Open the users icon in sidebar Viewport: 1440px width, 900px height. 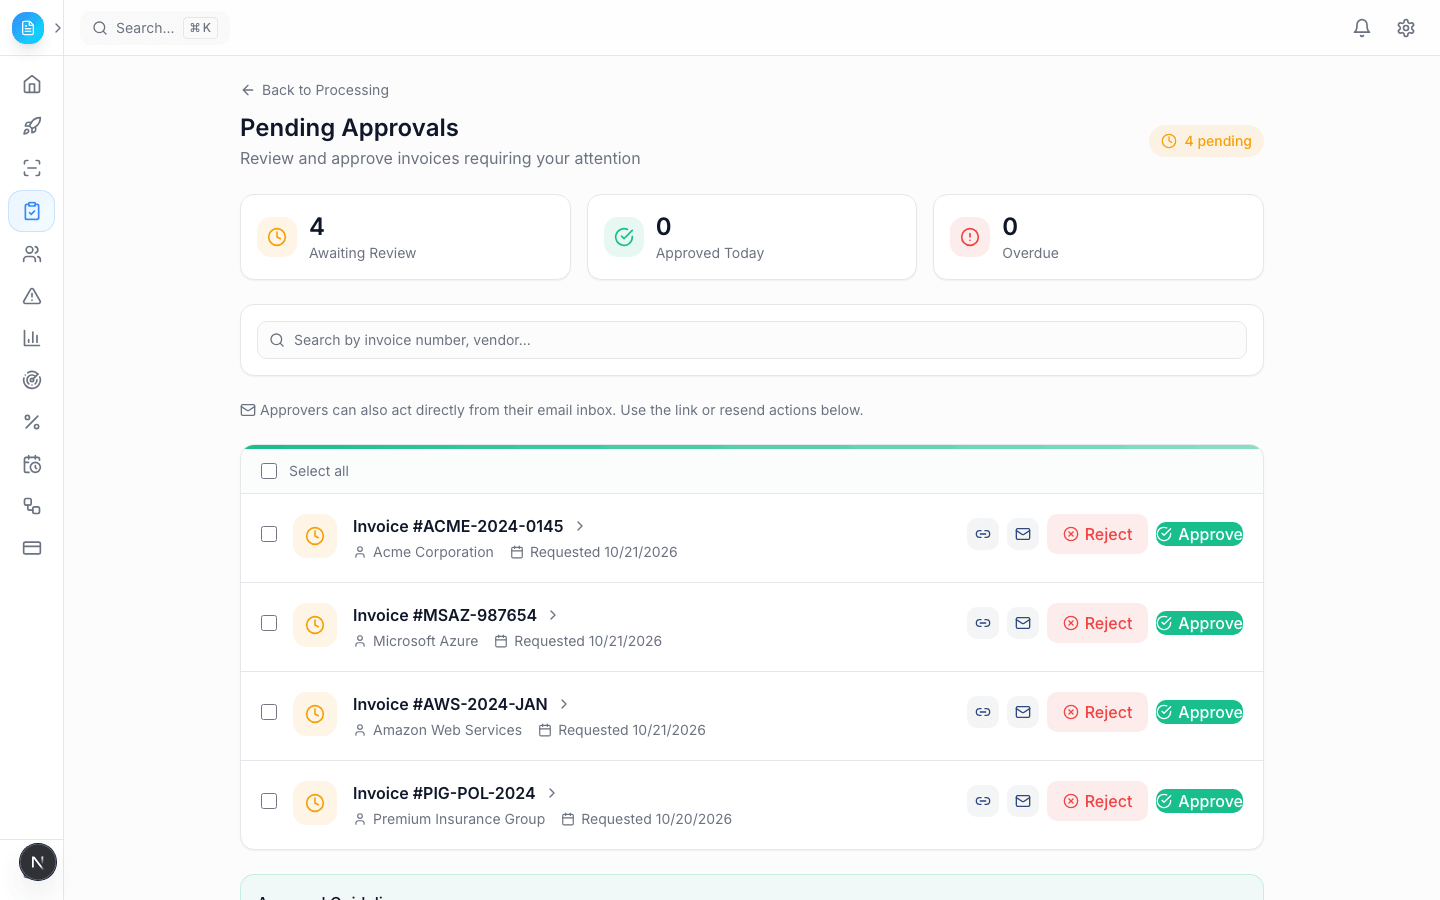tap(32, 254)
